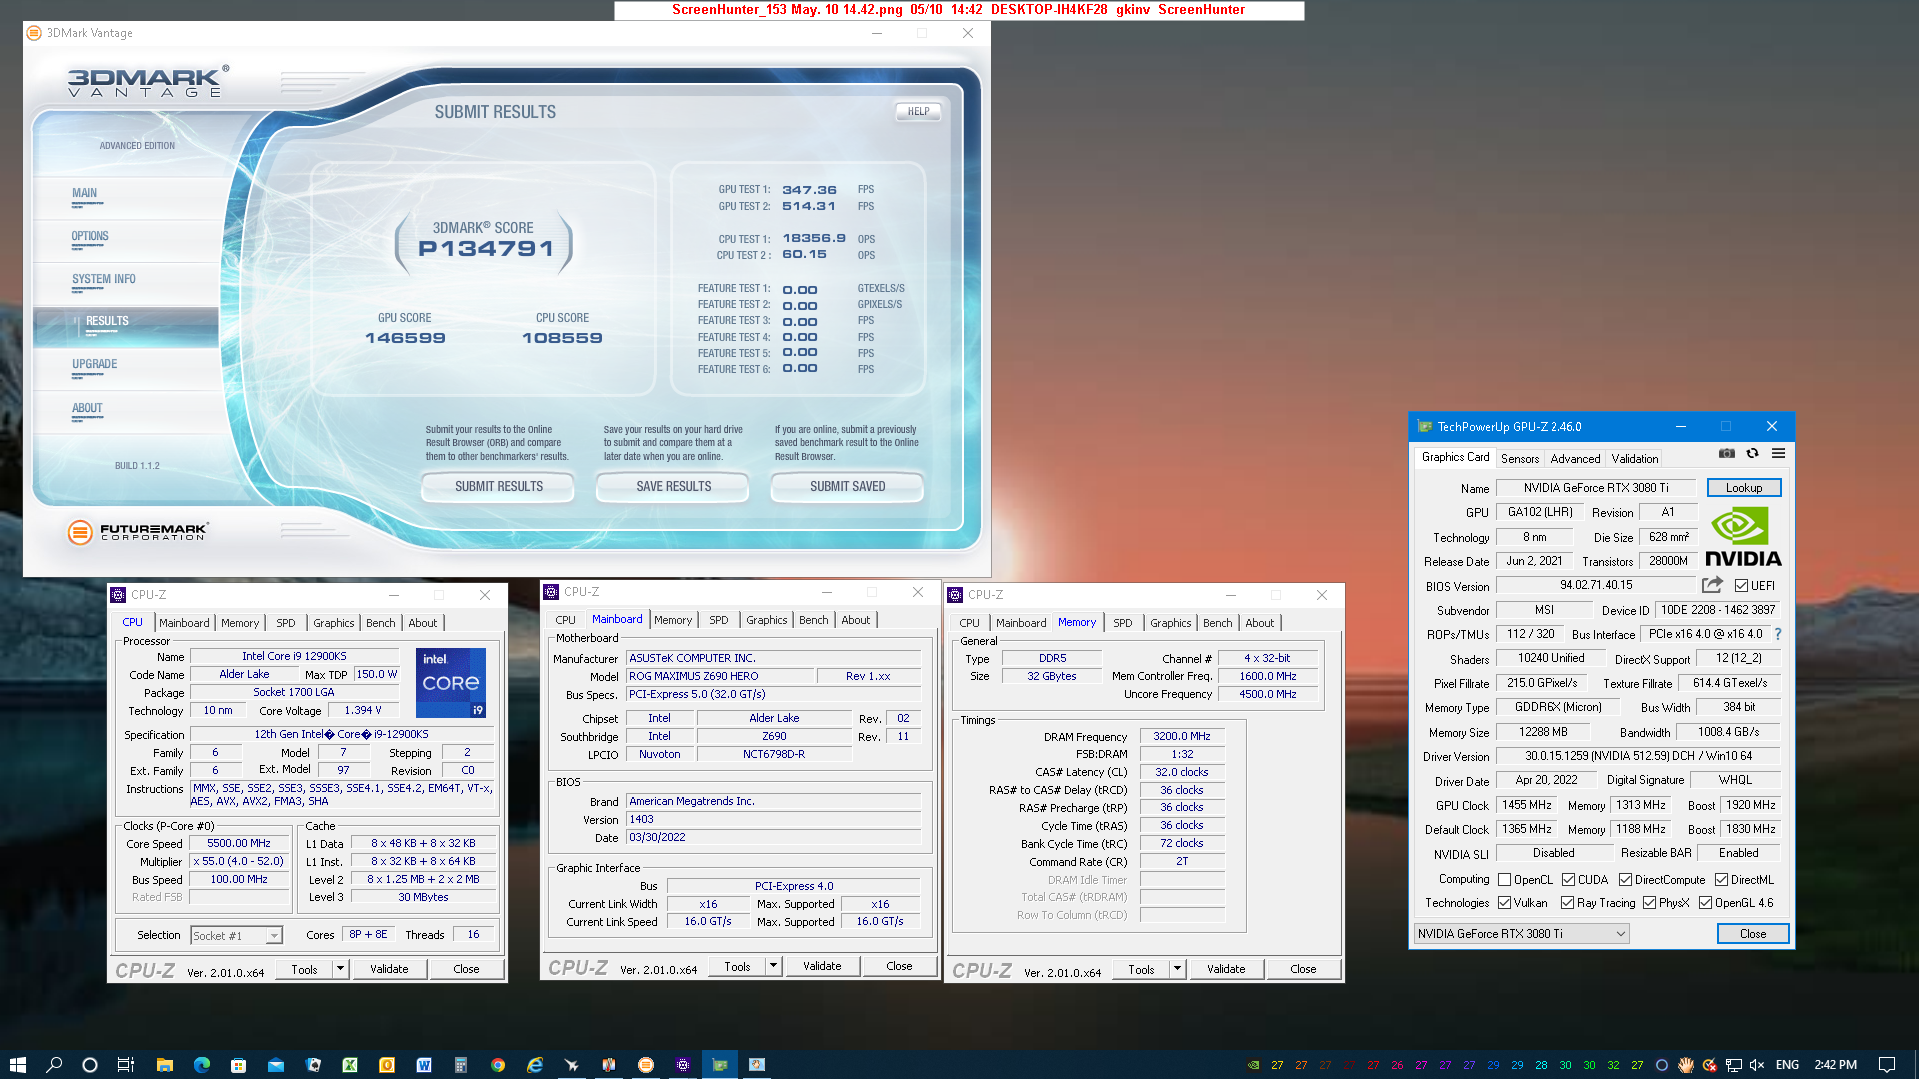Open the Windows Start menu

[17, 1065]
